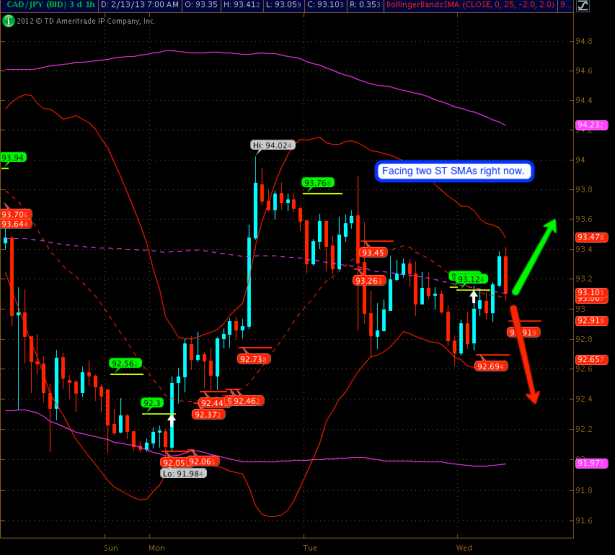Select the Hi: 94.02 high marker
This screenshot has width=615, height=555.
pos(274,145)
